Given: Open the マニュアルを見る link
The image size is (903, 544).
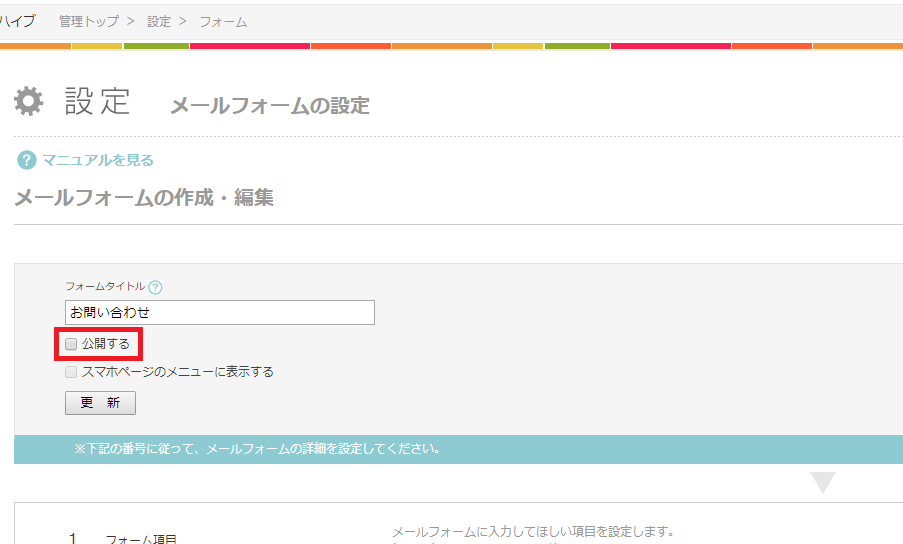Looking at the screenshot, I should pyautogui.click(x=98, y=160).
